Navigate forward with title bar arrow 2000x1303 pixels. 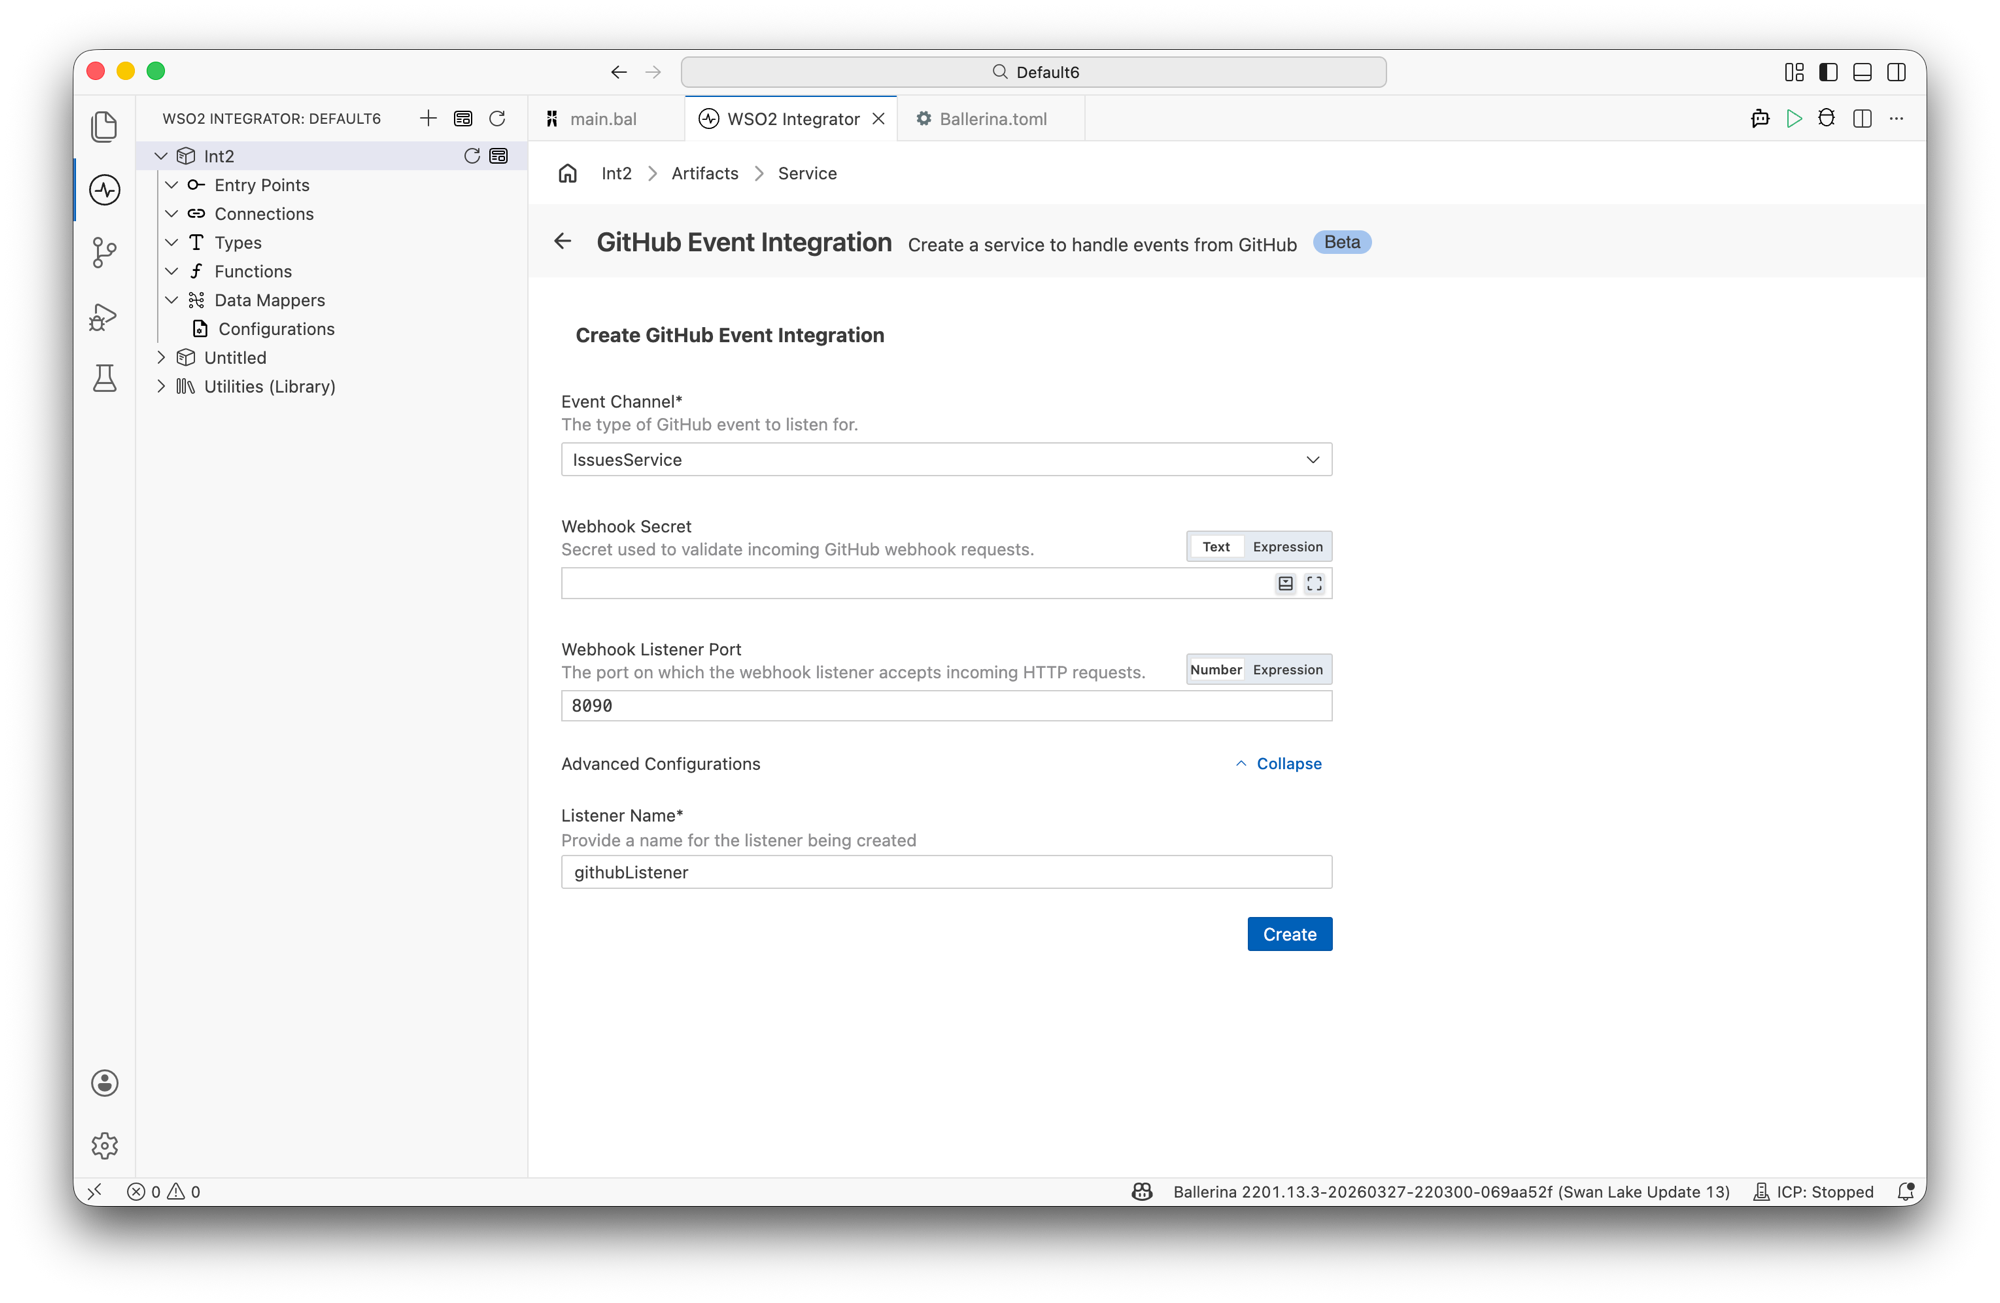click(x=653, y=72)
